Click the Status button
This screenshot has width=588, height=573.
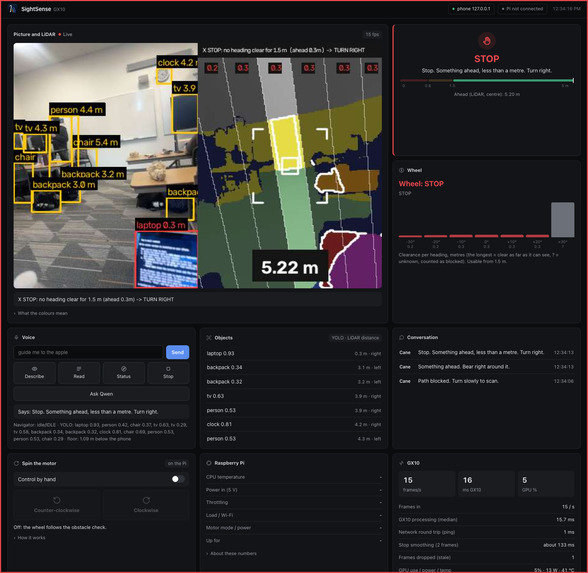click(x=124, y=372)
